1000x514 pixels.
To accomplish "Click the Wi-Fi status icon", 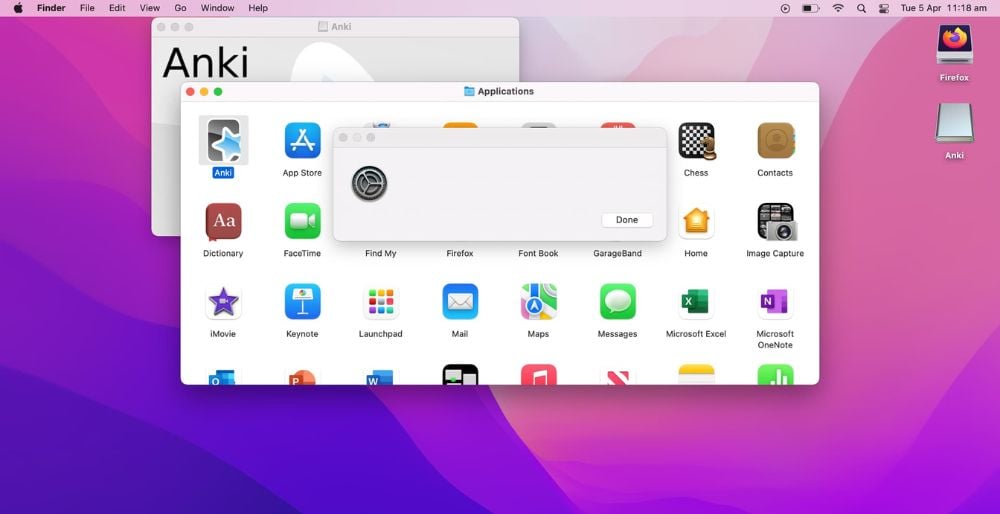I will (x=838, y=8).
